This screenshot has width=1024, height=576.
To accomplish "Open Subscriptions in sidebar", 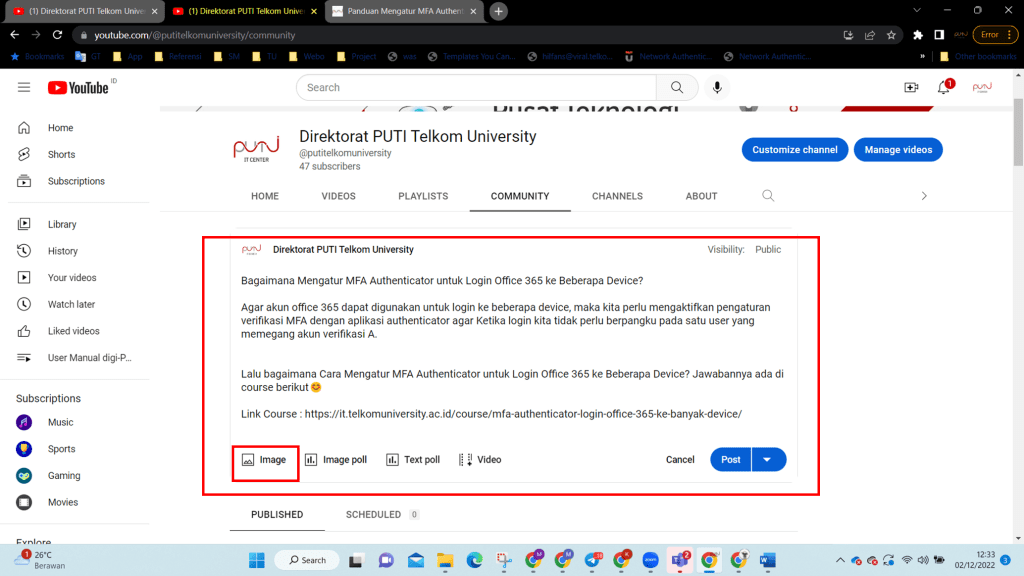I will coord(74,181).
